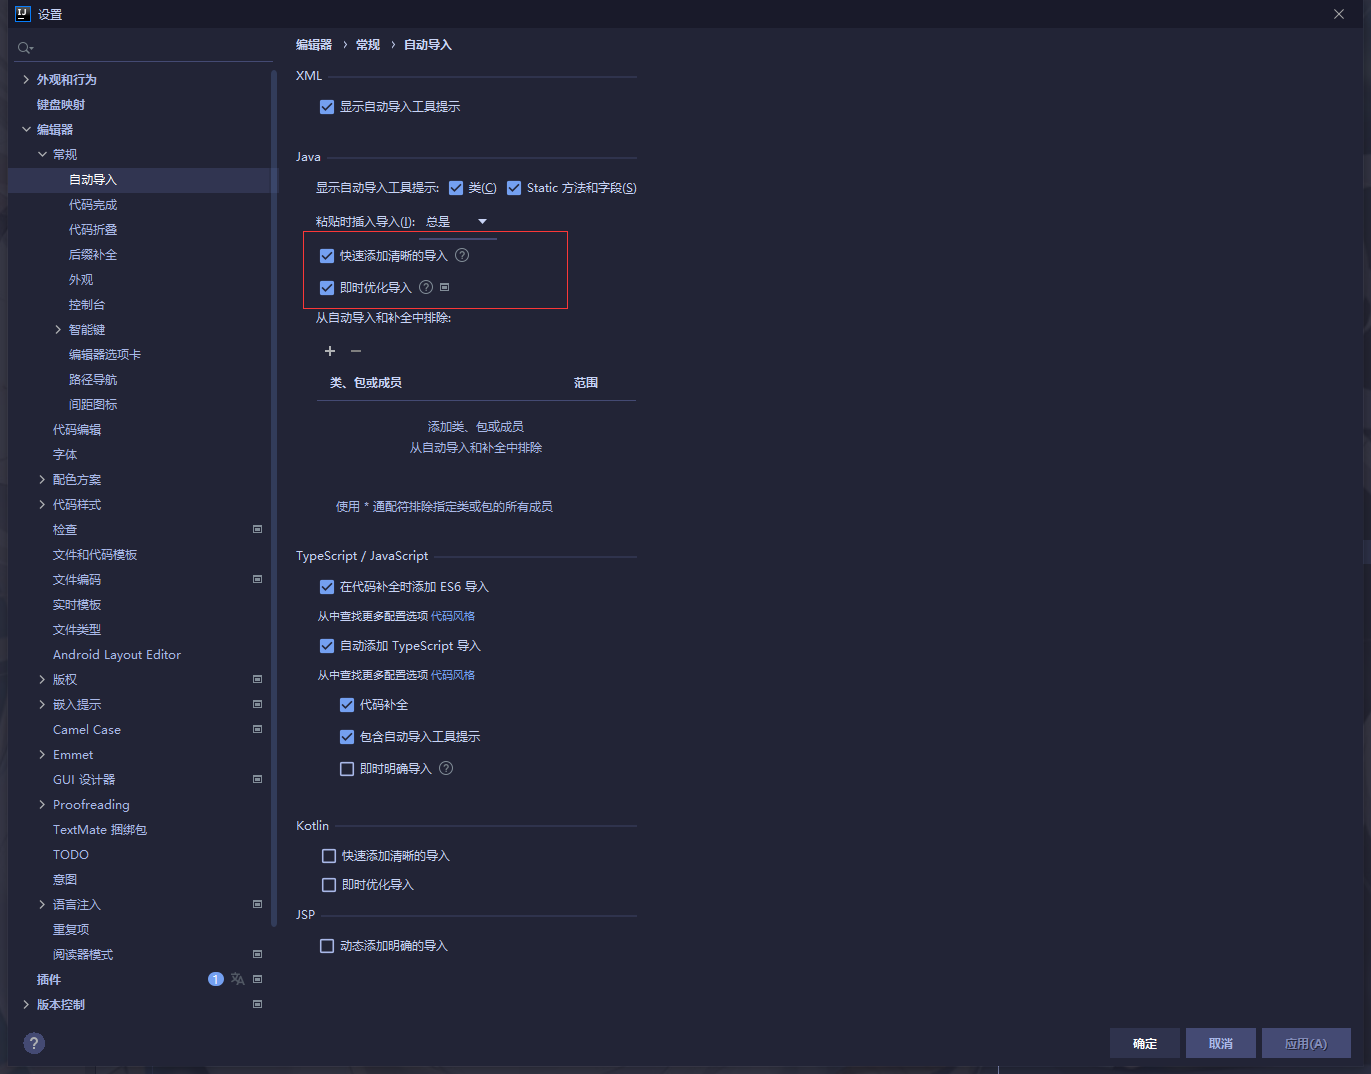Uncheck XML 显示自动导入工具提示 checkbox
This screenshot has width=1371, height=1074.
[327, 107]
